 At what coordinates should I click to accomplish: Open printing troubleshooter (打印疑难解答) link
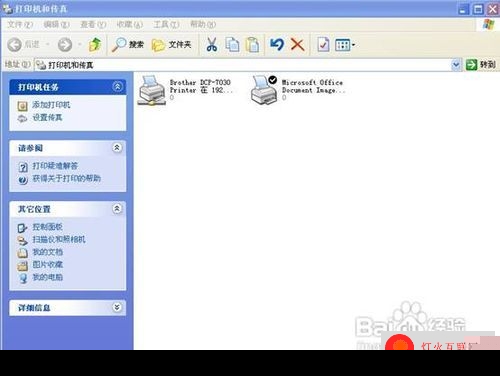[x=55, y=166]
